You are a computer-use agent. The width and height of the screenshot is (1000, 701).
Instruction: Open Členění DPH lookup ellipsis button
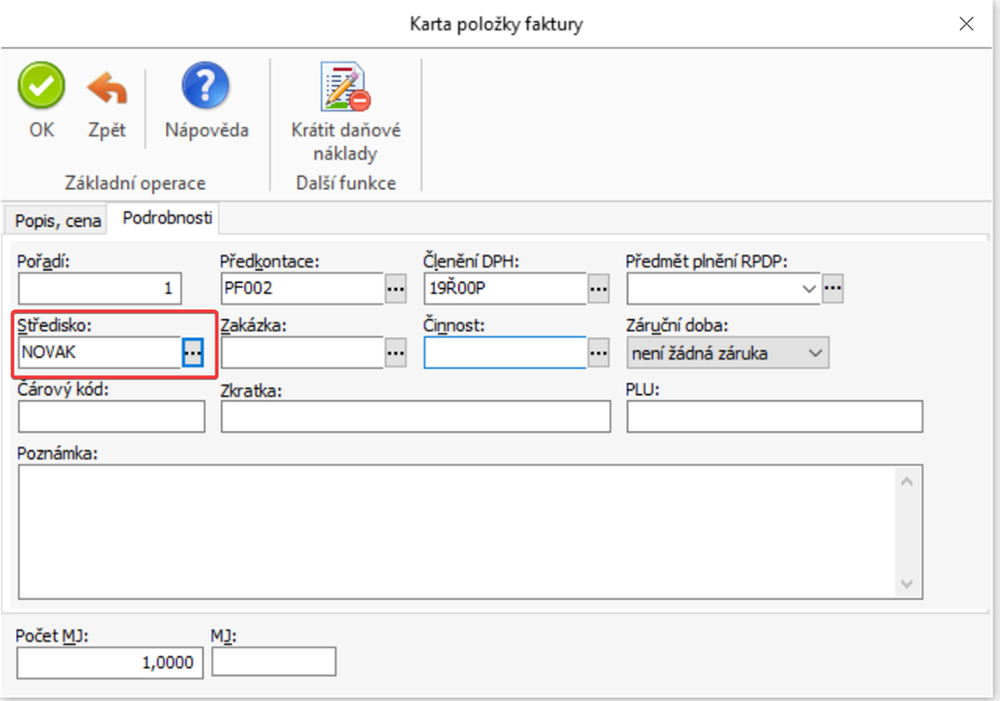point(598,289)
